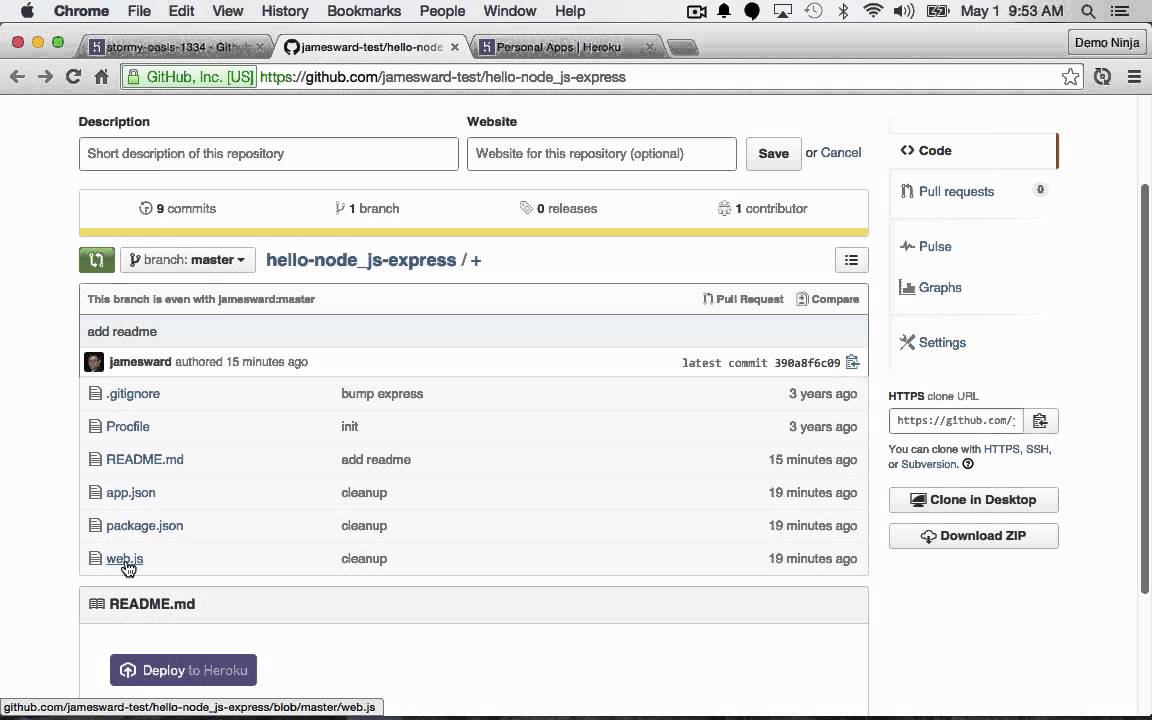View the 1 contributor page
This screenshot has height=720, width=1152.
point(762,209)
